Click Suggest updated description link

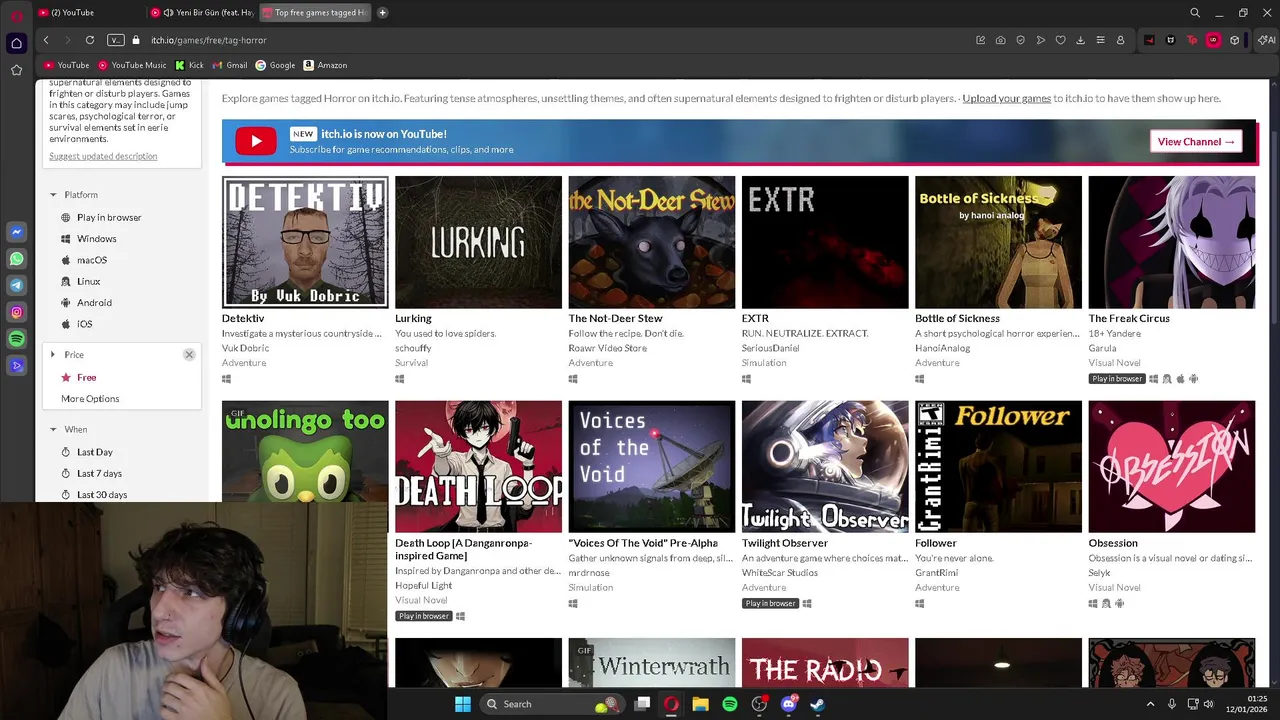[103, 156]
